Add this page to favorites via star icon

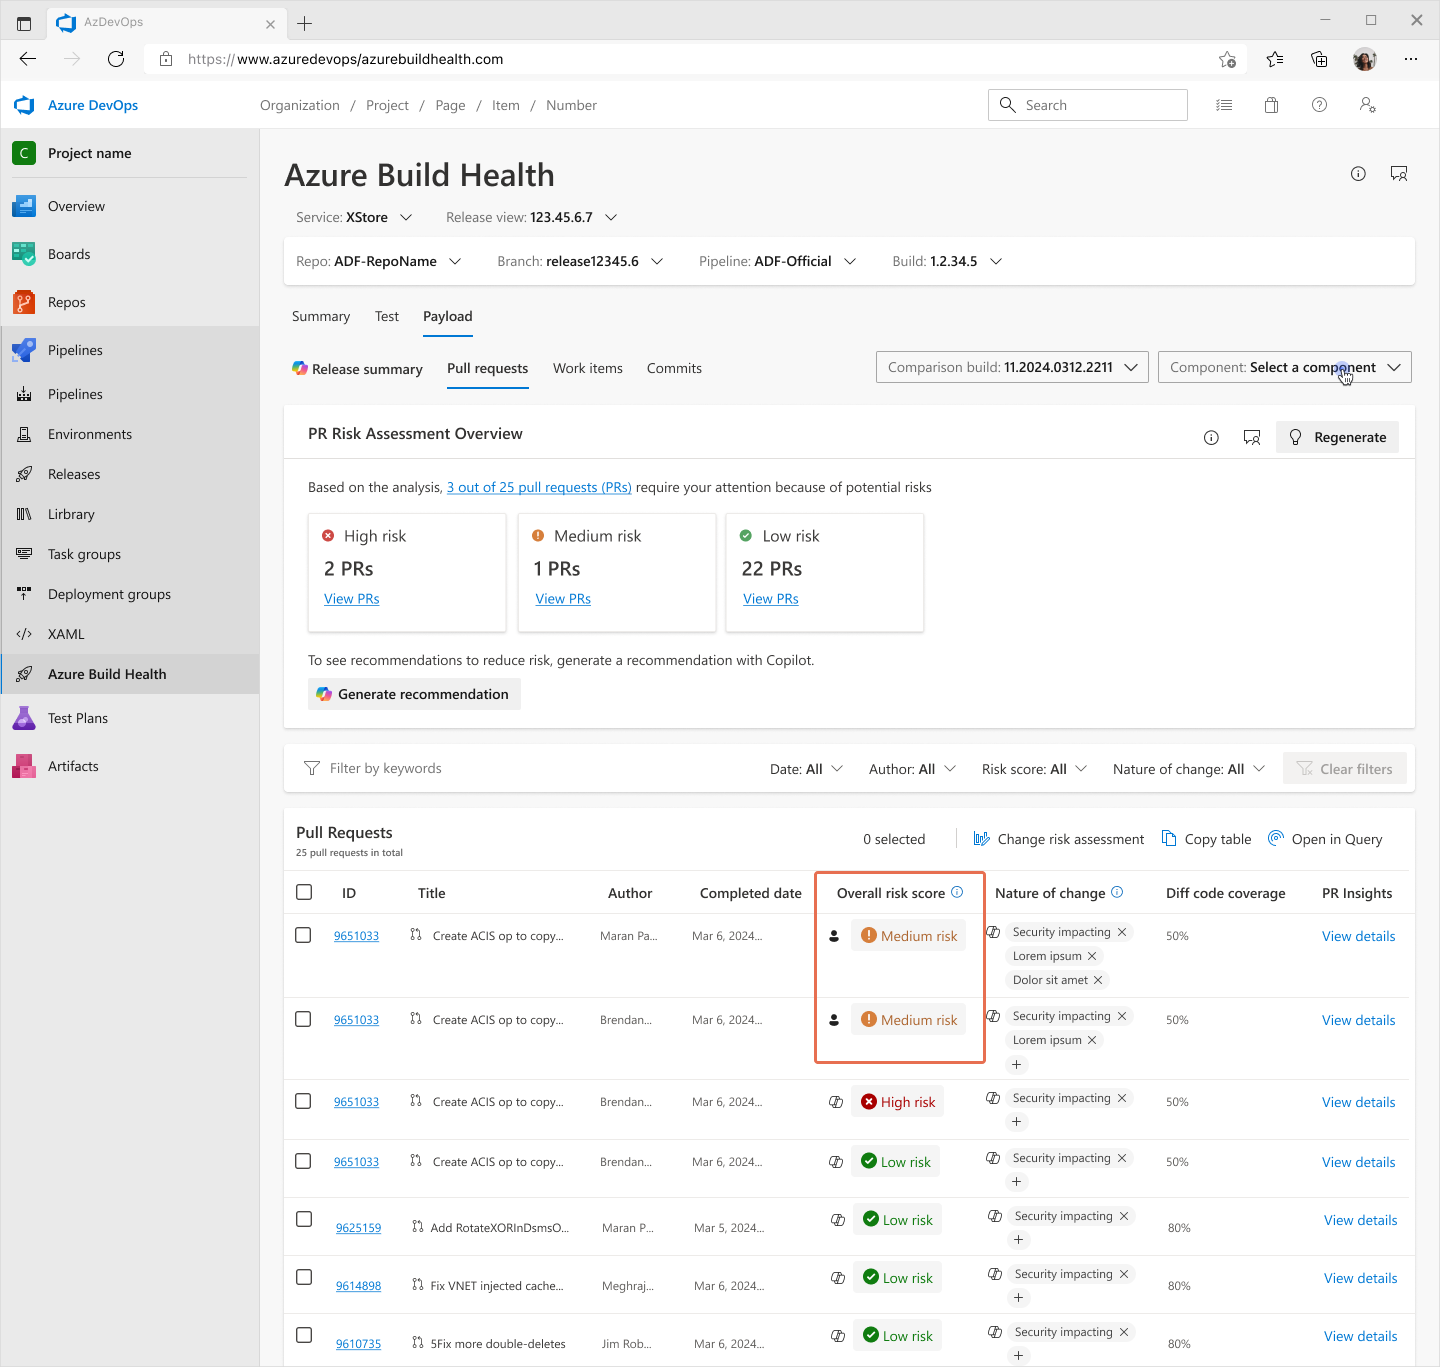1228,59
